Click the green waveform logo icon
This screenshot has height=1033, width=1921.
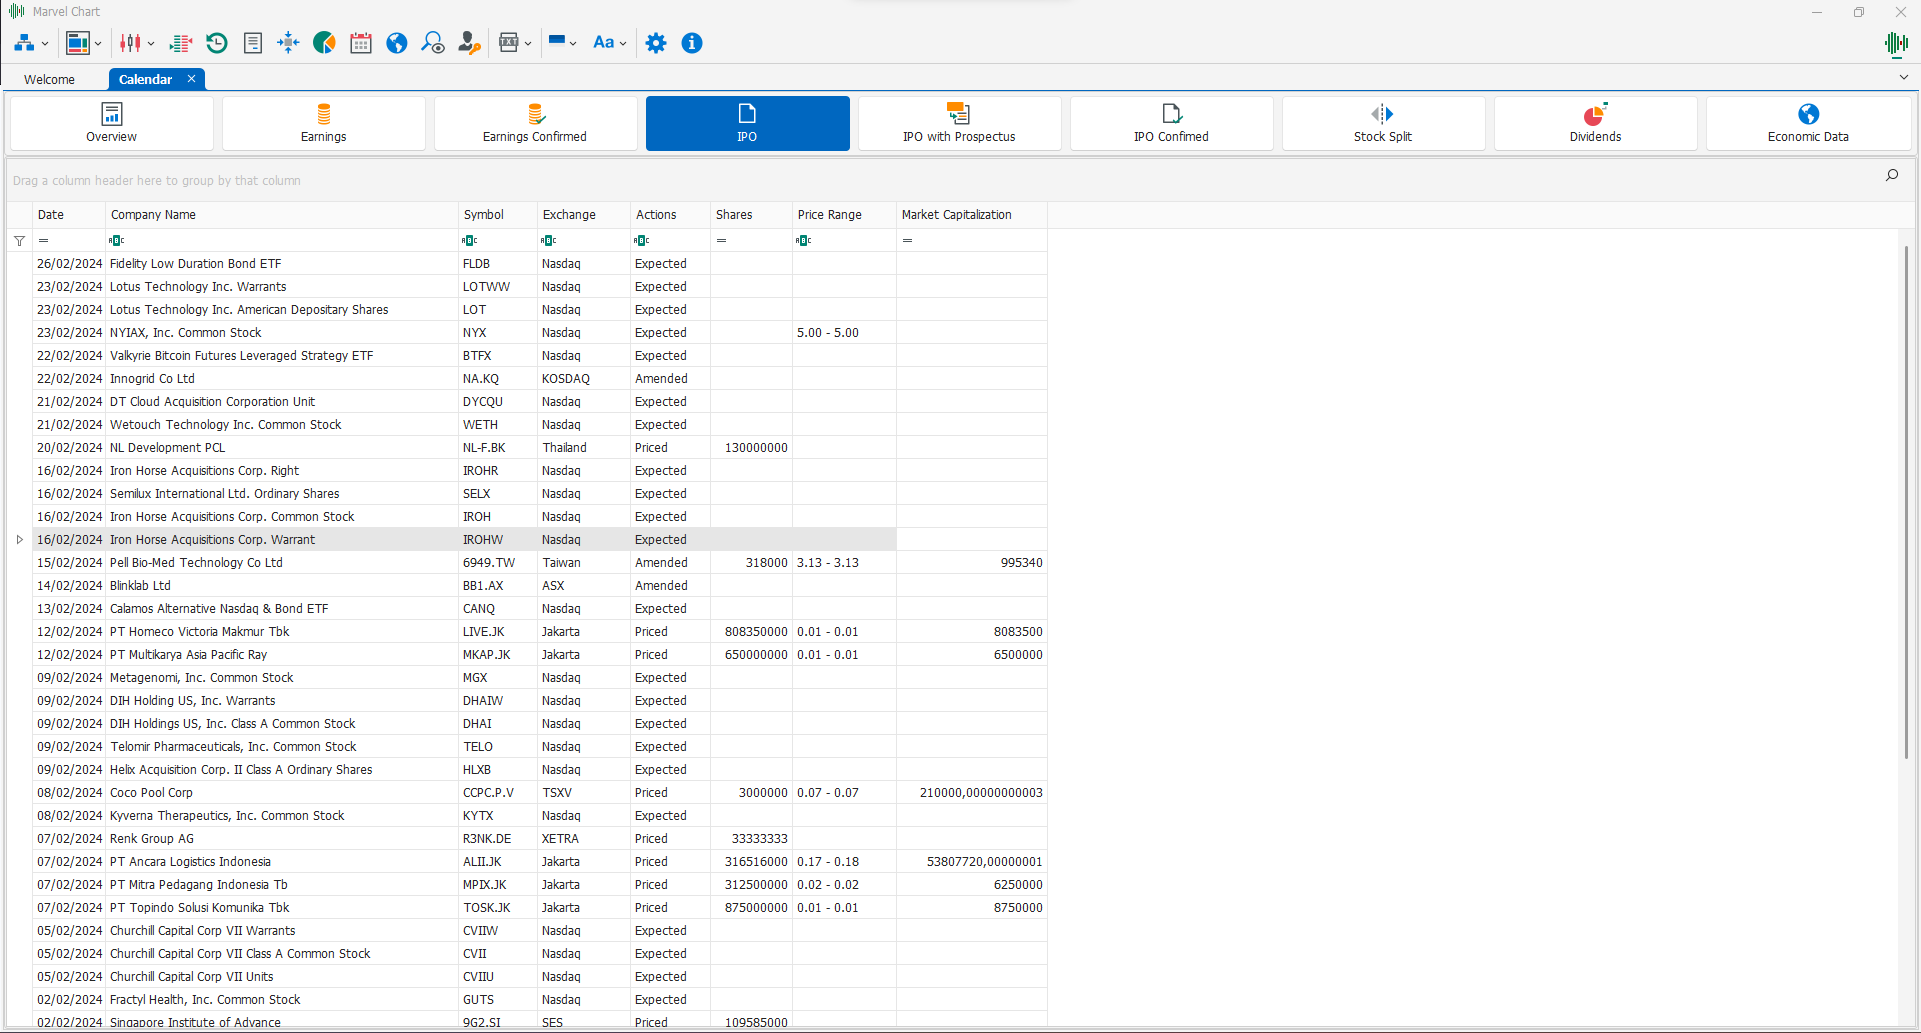[x=1895, y=43]
